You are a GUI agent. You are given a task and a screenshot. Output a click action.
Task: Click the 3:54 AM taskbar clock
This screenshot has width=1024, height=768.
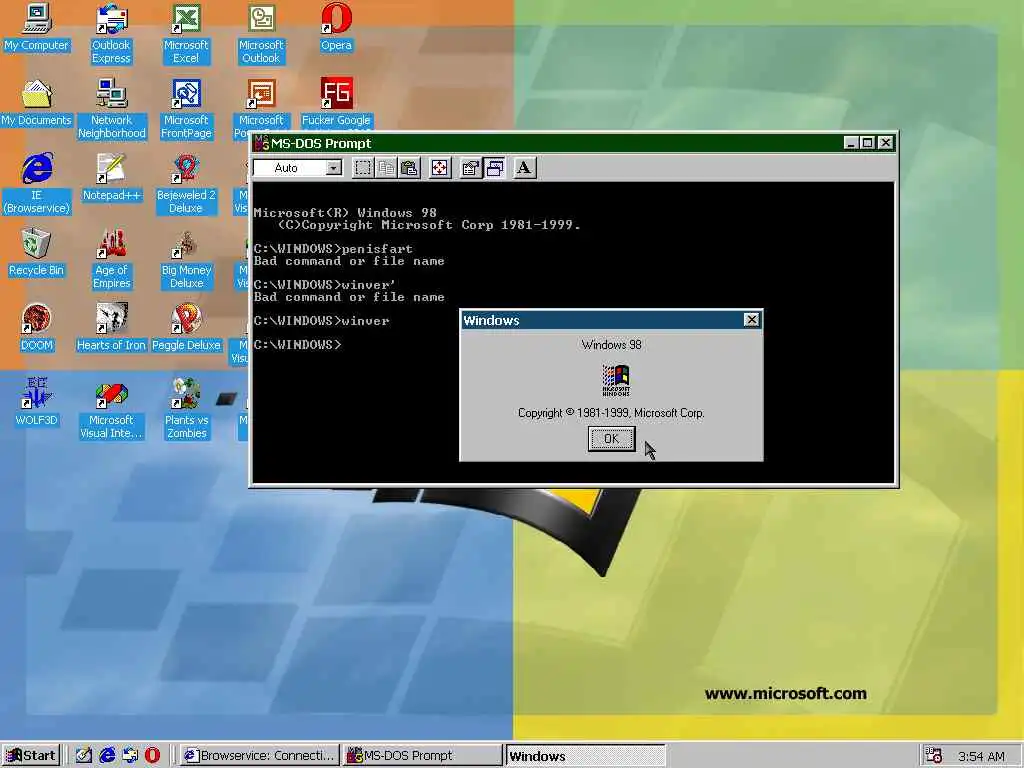(x=982, y=756)
